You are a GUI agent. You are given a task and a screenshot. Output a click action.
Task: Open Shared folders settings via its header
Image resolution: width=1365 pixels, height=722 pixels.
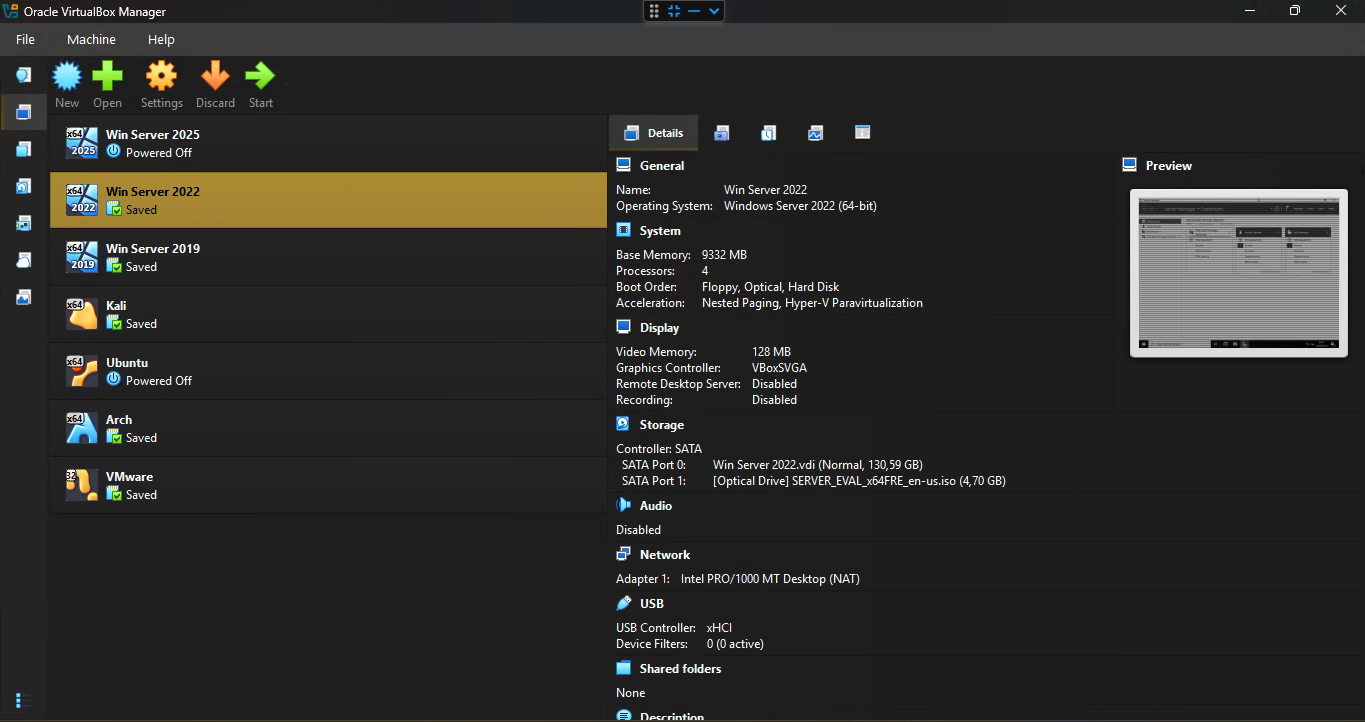point(680,669)
